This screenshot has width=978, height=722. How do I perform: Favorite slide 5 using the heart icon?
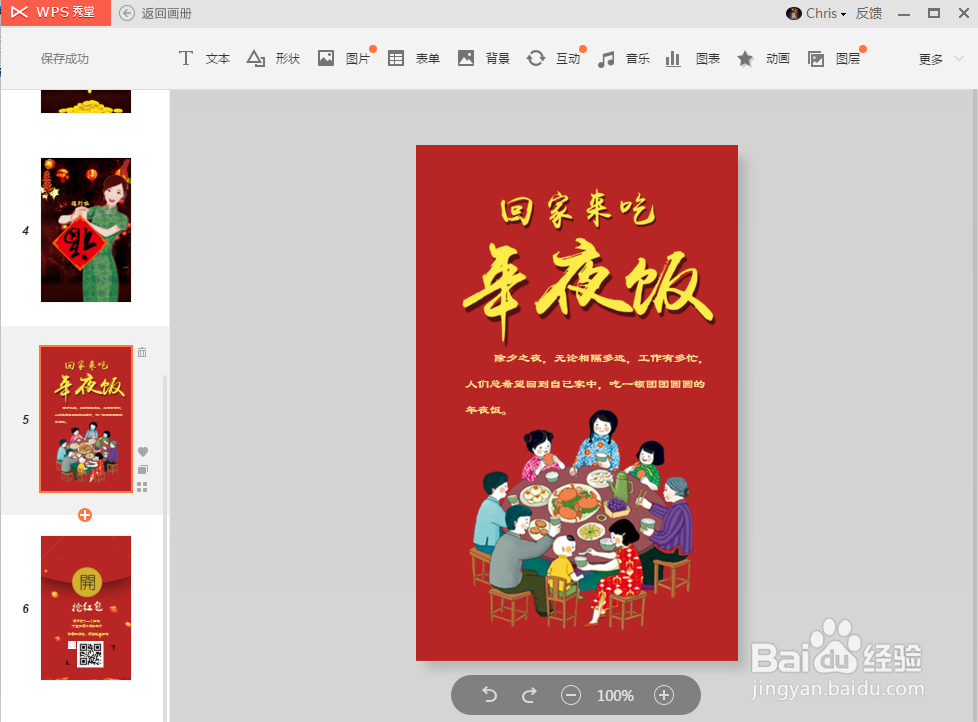142,451
